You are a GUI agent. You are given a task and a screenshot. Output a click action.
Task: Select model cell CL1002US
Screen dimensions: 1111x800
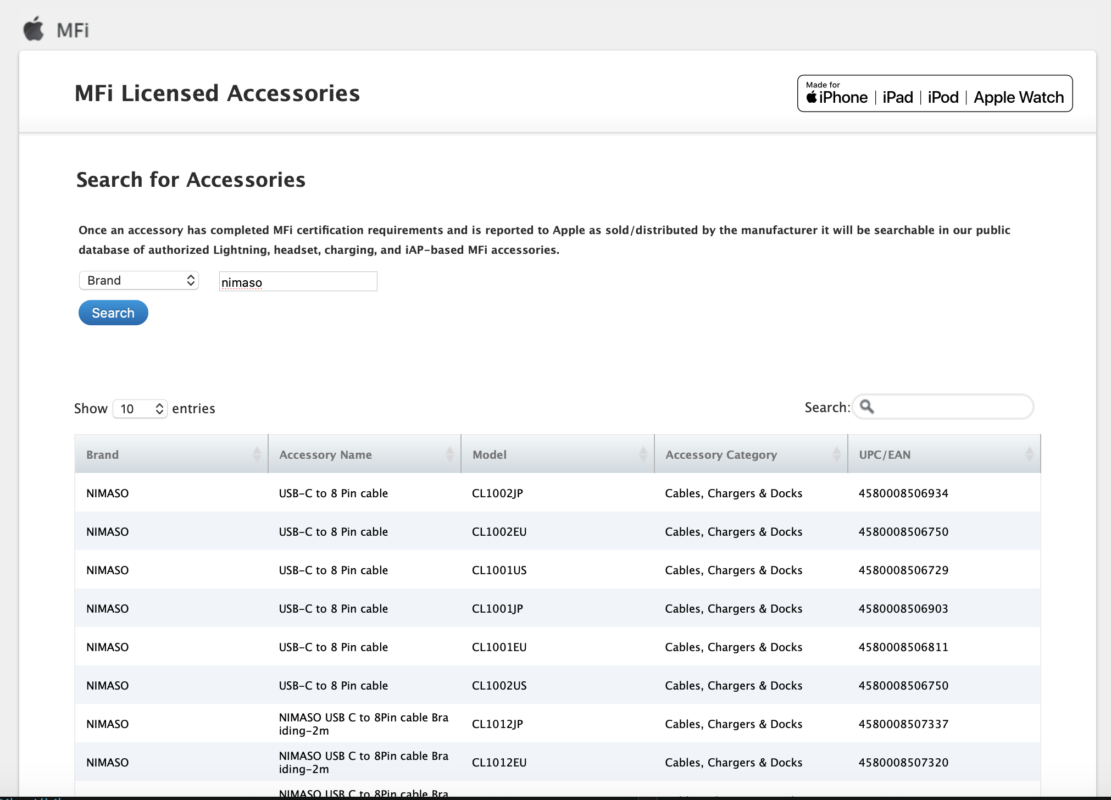(x=499, y=685)
